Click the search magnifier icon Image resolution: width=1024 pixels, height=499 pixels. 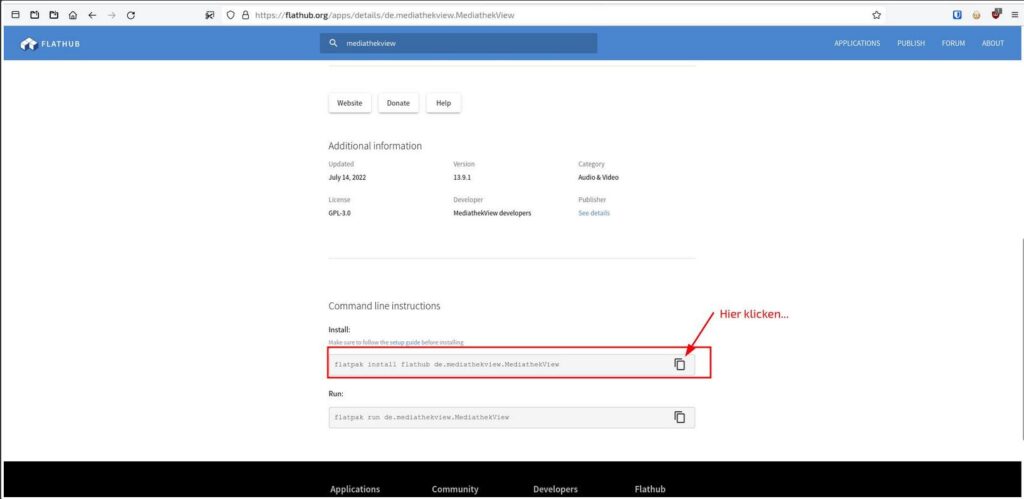[333, 43]
